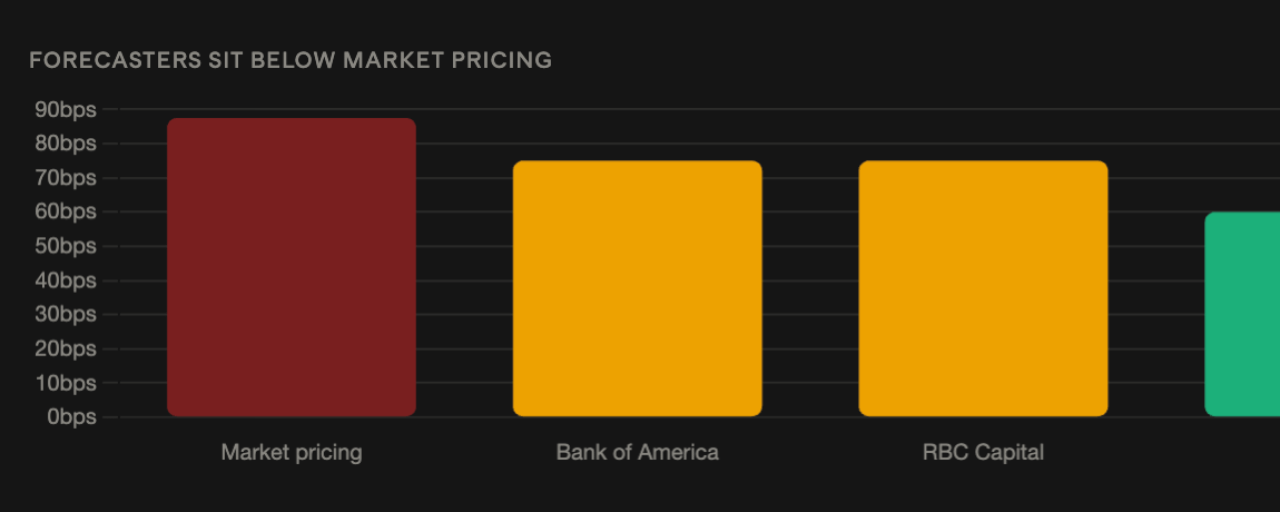Viewport: 1280px width, 512px height.
Task: Click the 'Bank of America' axis label
Action: 637,452
